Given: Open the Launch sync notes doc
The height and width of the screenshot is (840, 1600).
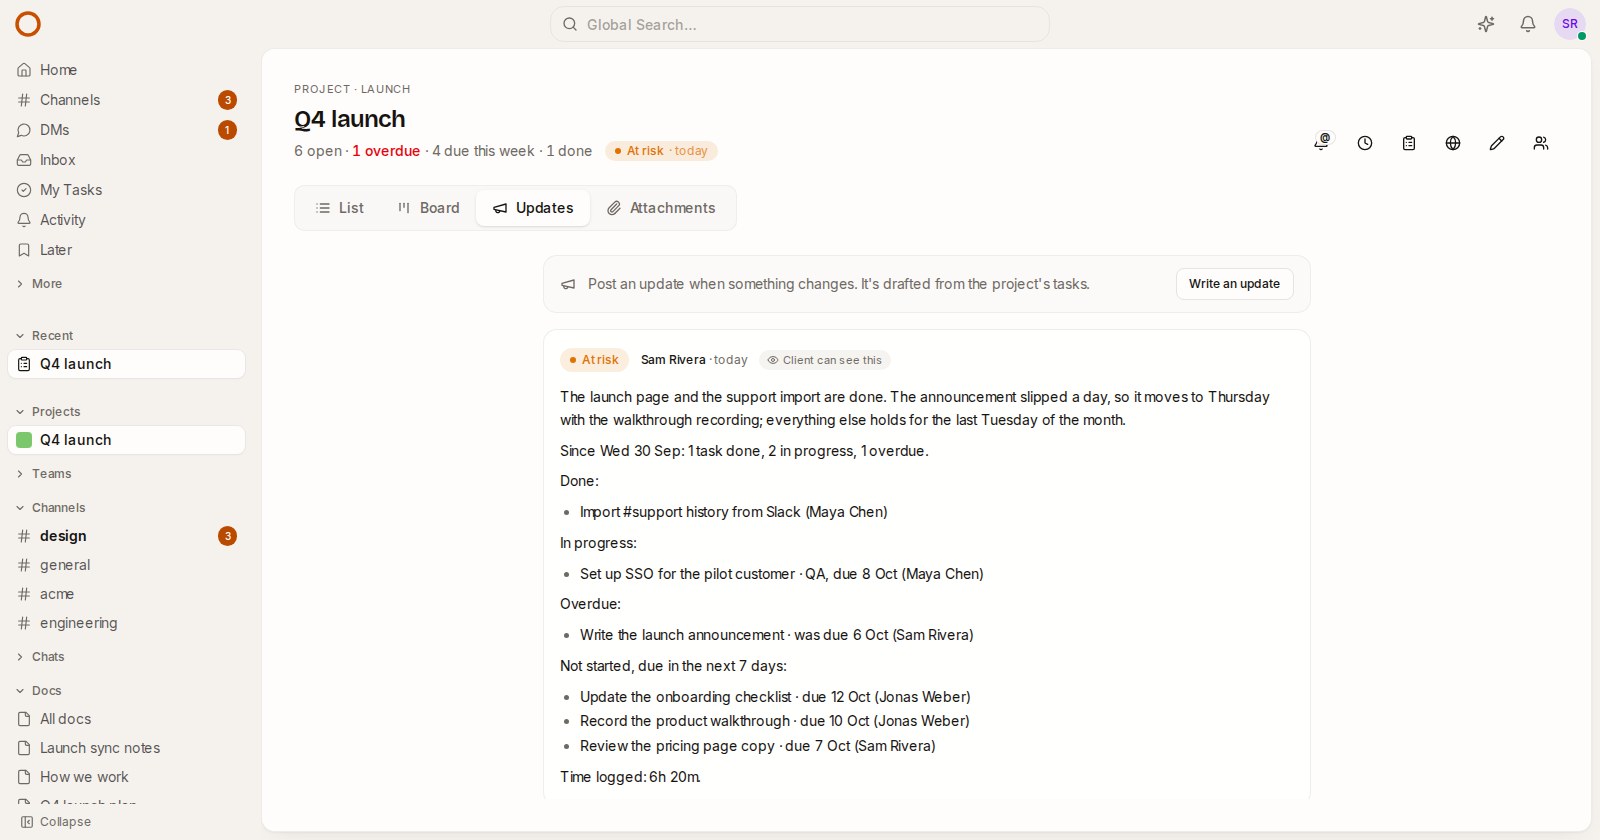Looking at the screenshot, I should point(126,748).
